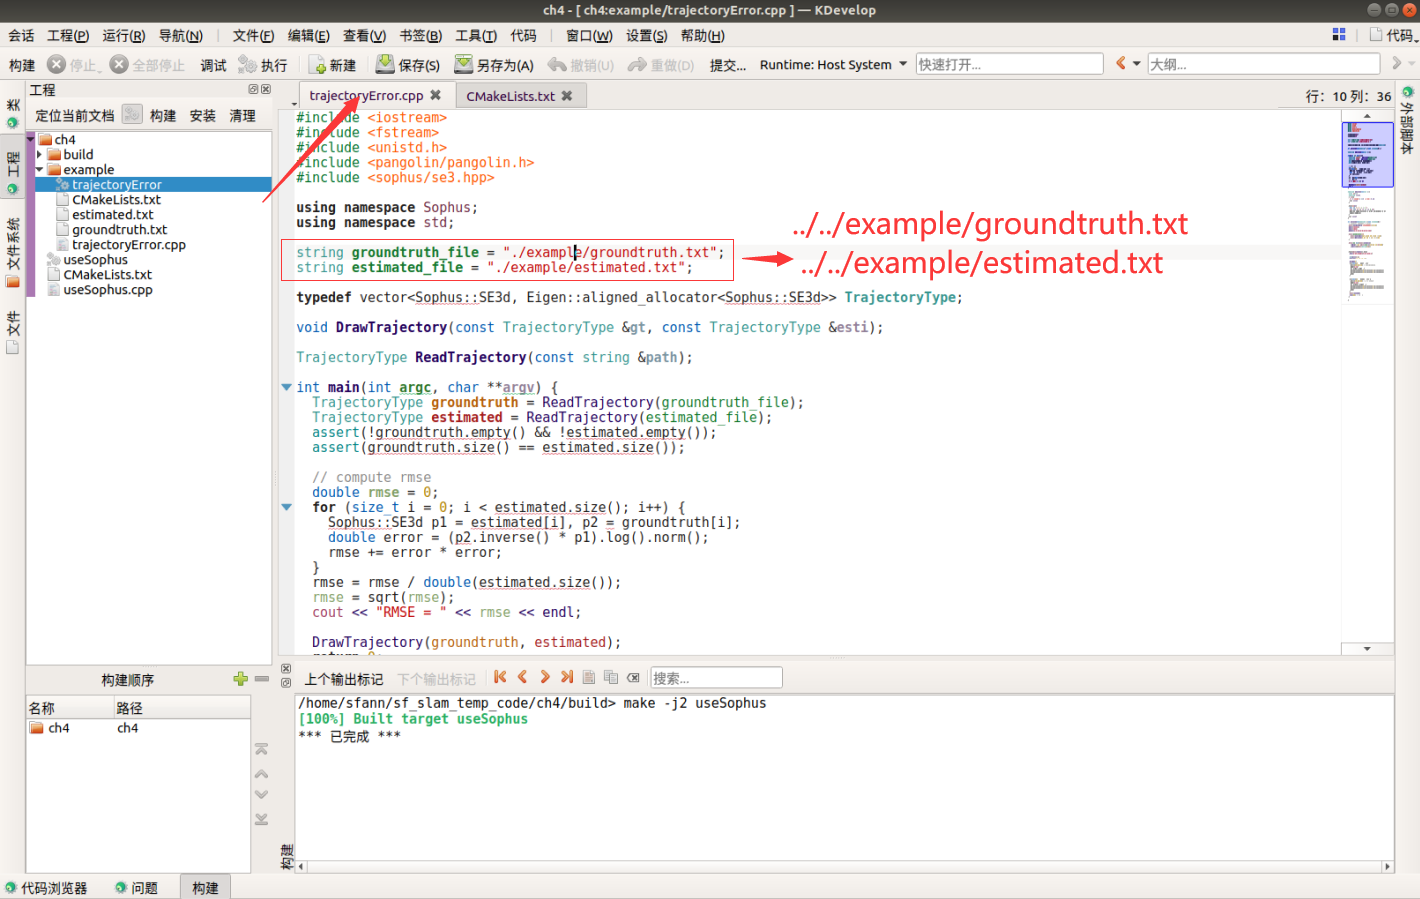Switch to the CMakeLists.txt tab
This screenshot has height=899, width=1420.
tap(512, 97)
